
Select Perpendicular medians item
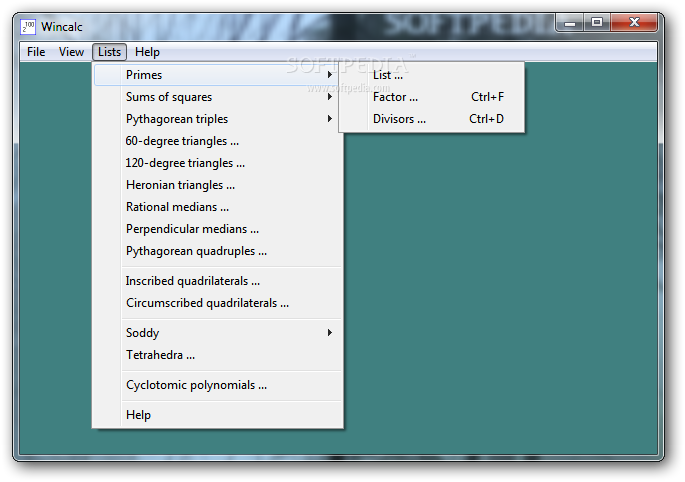[217, 229]
